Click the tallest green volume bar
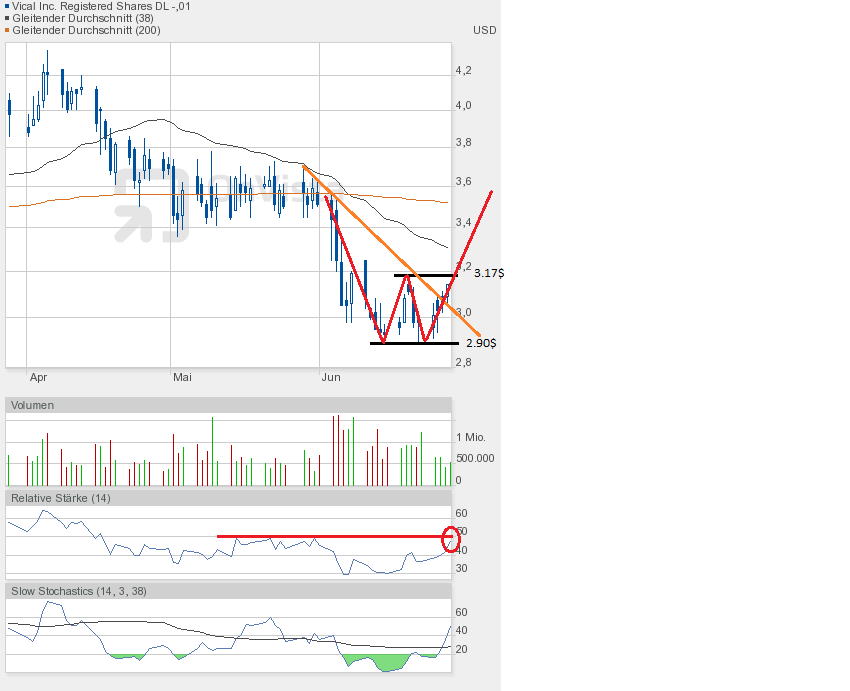Image resolution: width=850 pixels, height=691 pixels. coord(213,451)
